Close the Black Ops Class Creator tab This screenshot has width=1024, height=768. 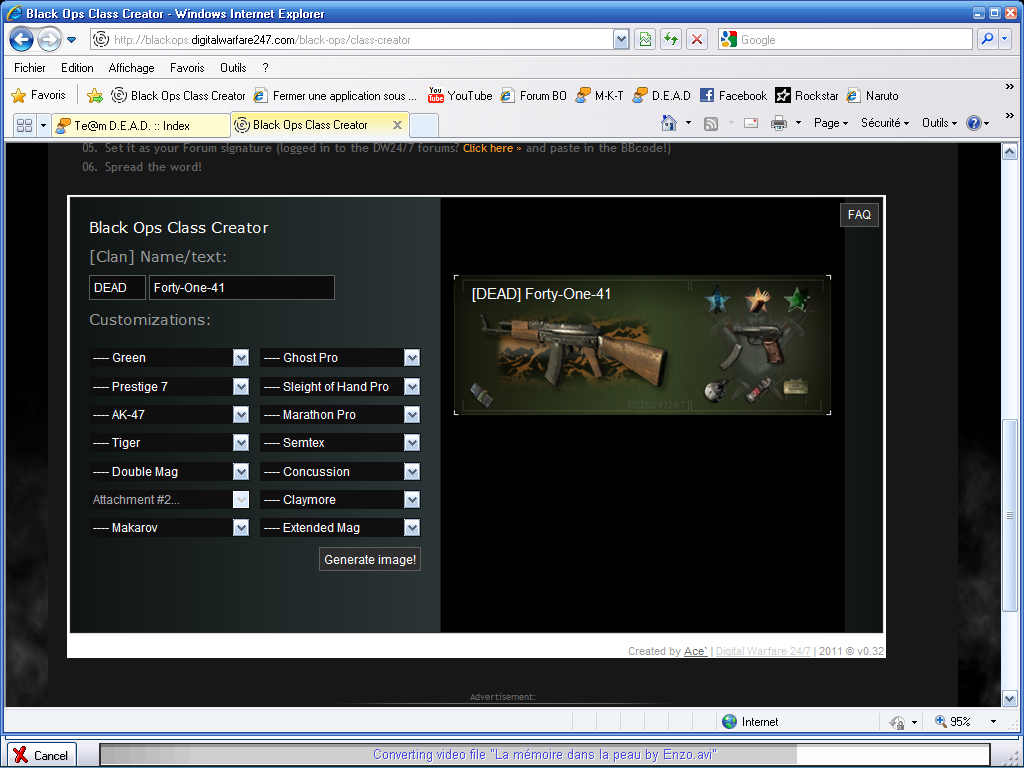(x=397, y=125)
